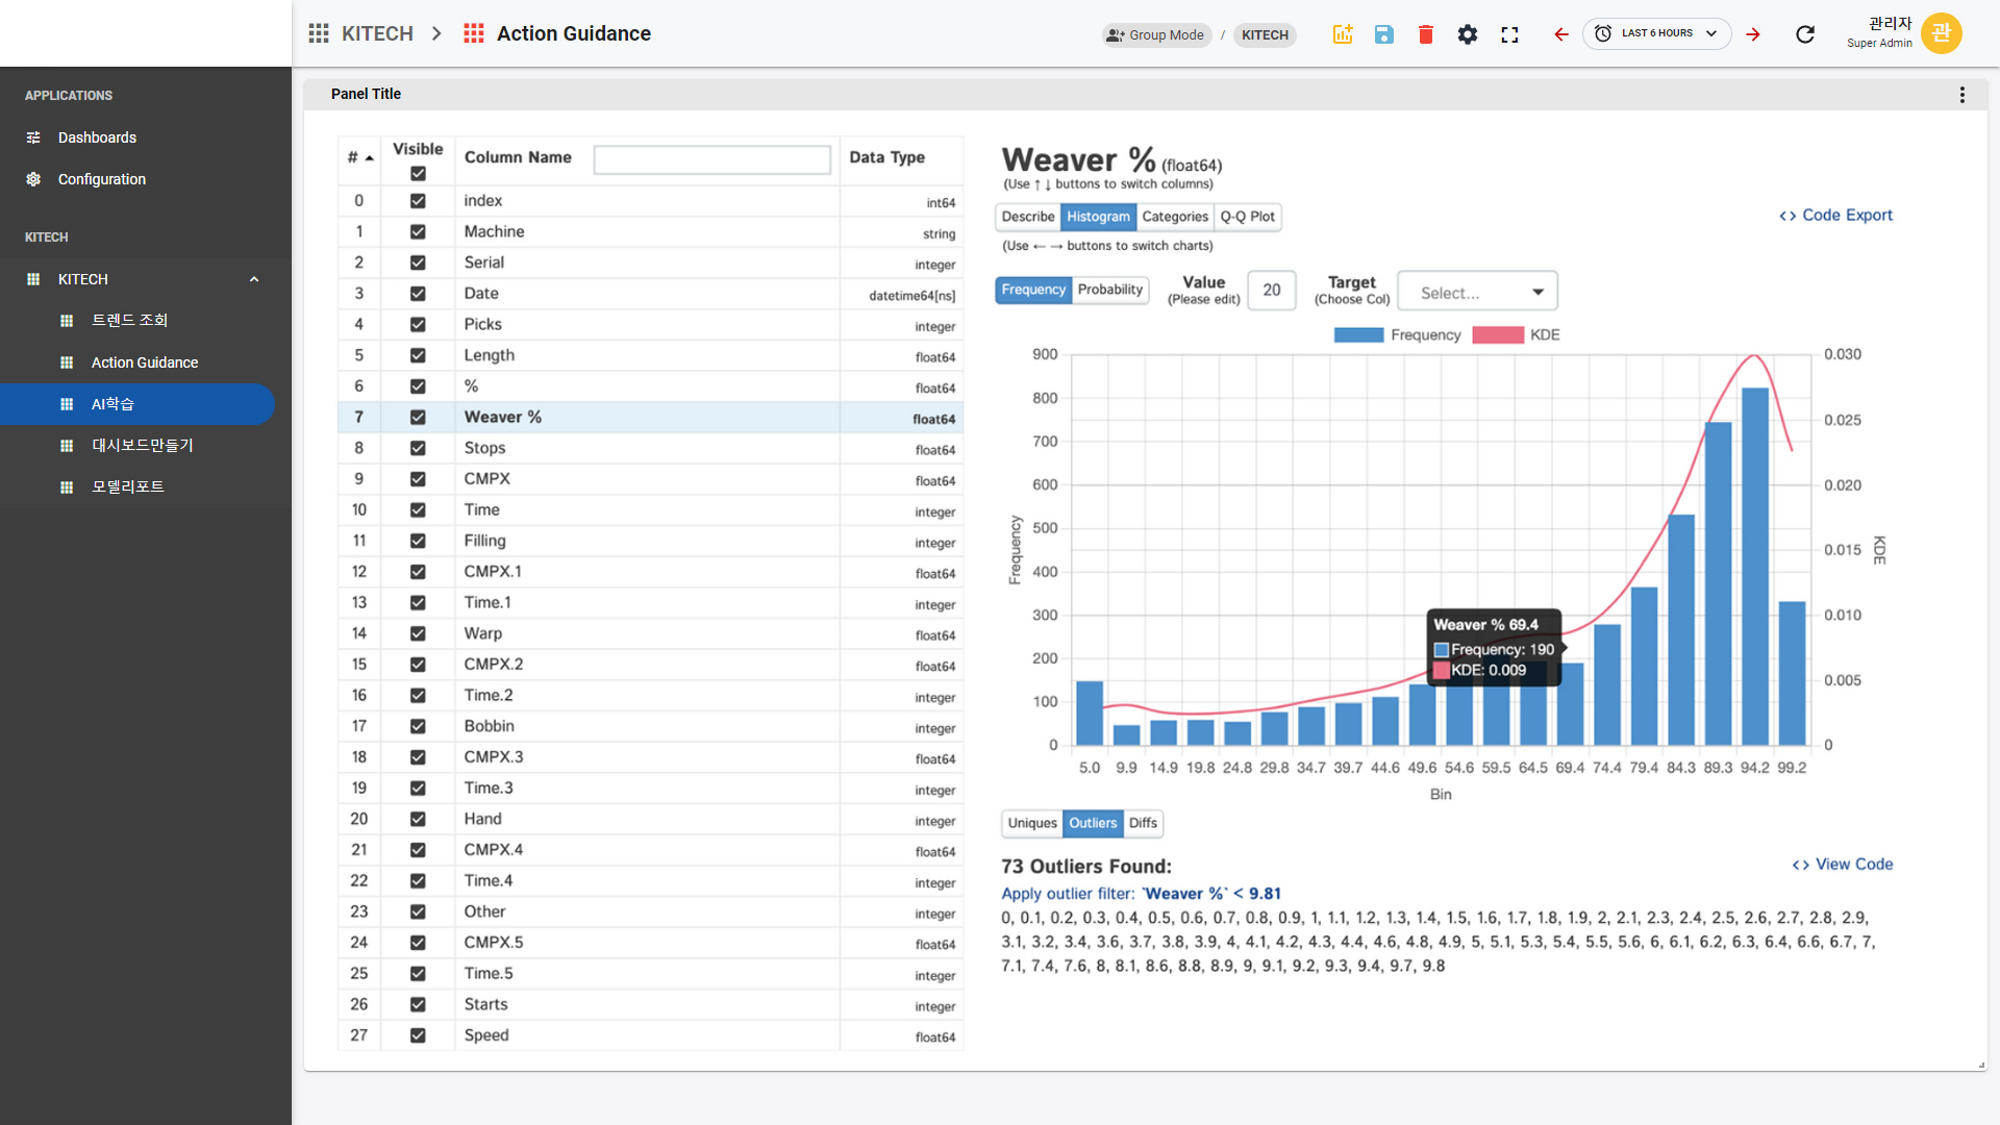Click the AI학습 grid icon
The width and height of the screenshot is (2000, 1125).
click(67, 404)
